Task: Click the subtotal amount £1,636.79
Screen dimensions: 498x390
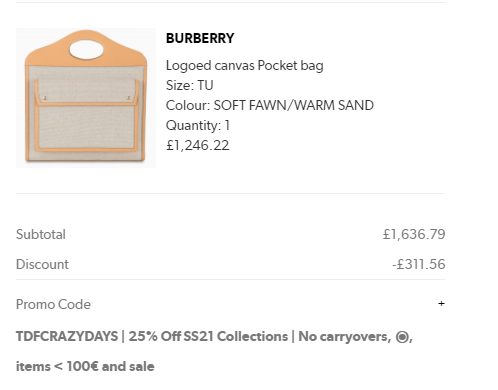Action: click(x=414, y=234)
